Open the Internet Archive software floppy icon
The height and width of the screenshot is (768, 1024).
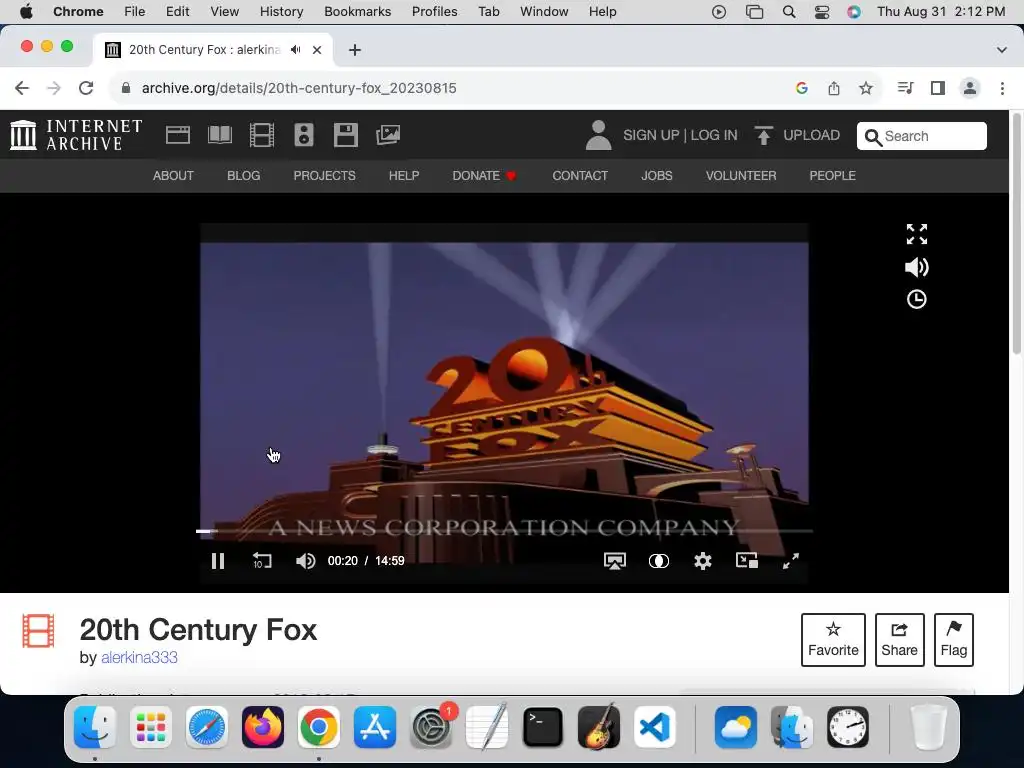point(345,135)
